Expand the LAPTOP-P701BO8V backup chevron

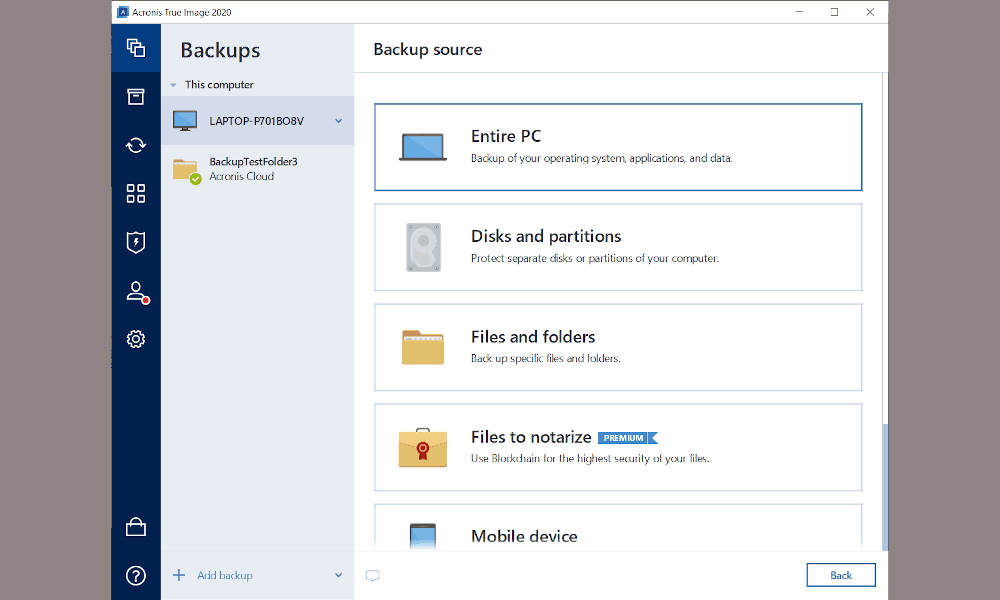click(339, 121)
